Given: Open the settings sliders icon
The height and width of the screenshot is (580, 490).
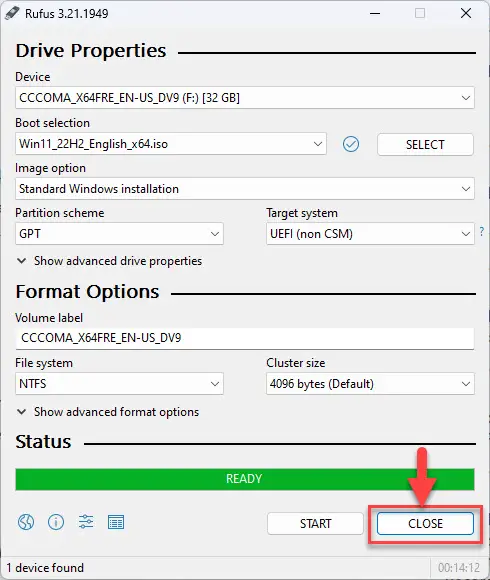Looking at the screenshot, I should pyautogui.click(x=86, y=522).
